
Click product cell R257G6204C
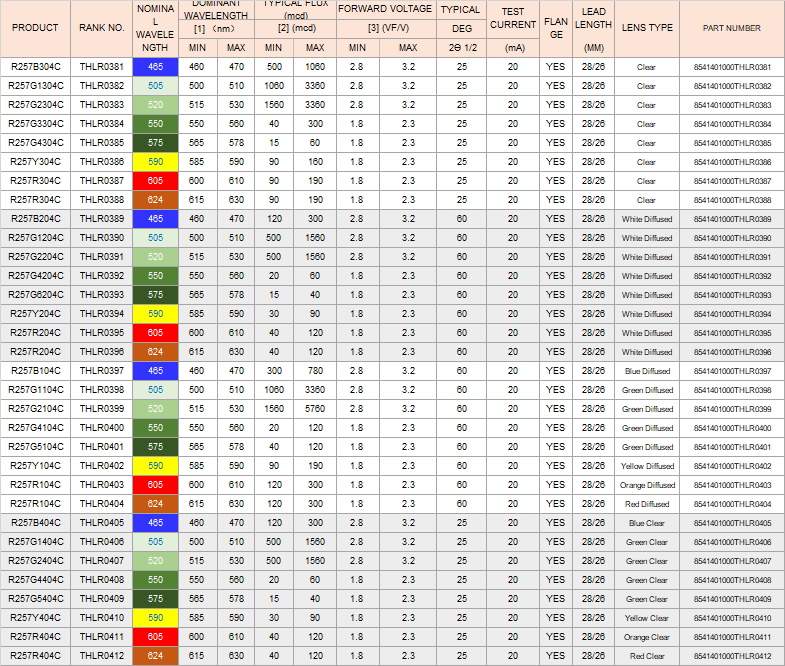36,295
